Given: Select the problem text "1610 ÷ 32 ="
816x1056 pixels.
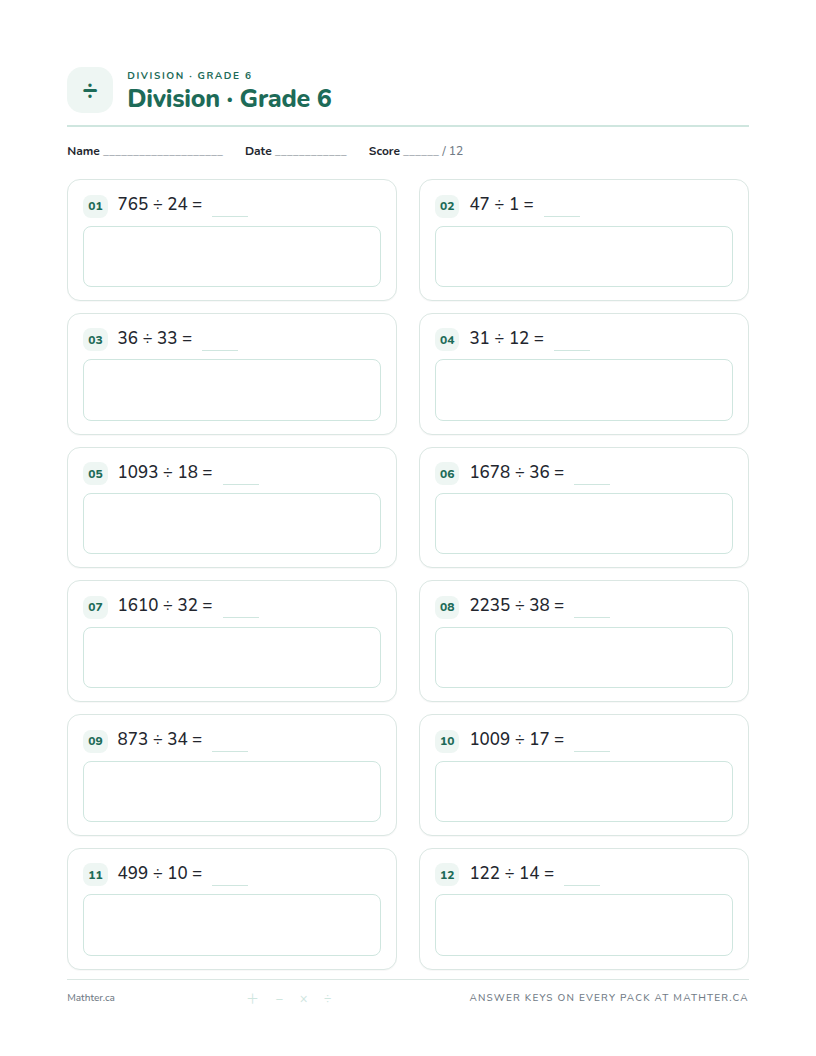Looking at the screenshot, I should [x=165, y=605].
